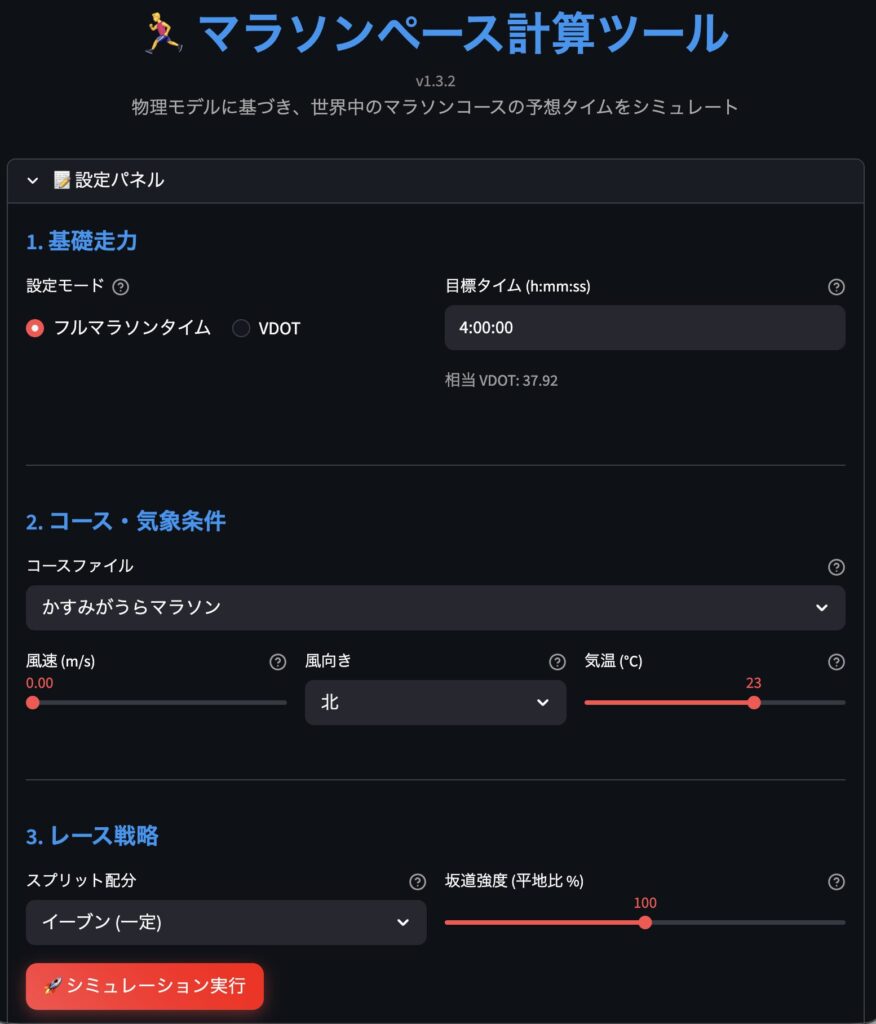Screen dimensions: 876x1024
Task: Click the 風速 slider handle
Action: (x=33, y=702)
